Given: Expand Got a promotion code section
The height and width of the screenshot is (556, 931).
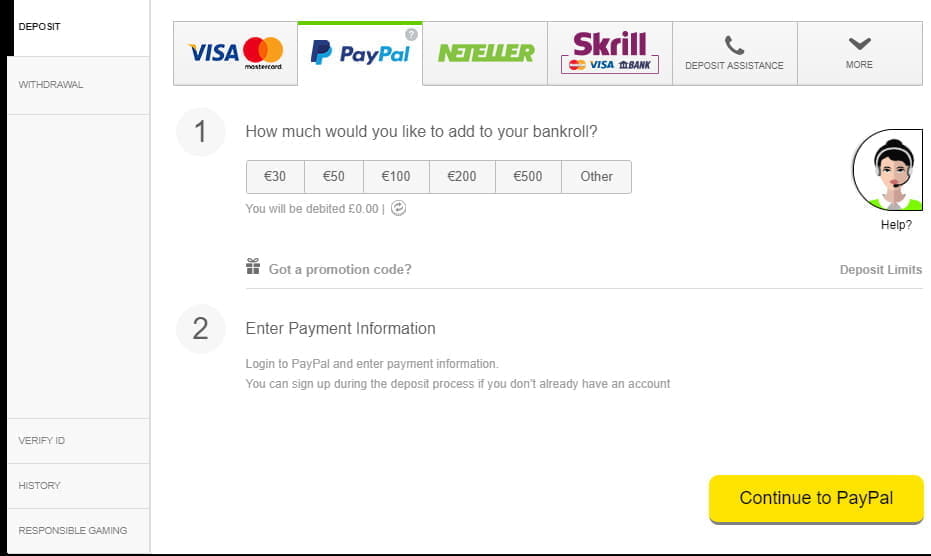Looking at the screenshot, I should pos(340,269).
